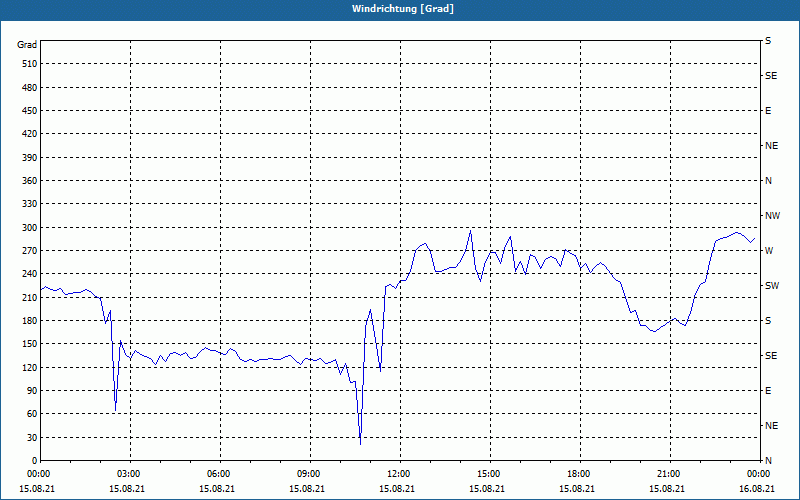Click the SE compass label aligned with 480
800x500 pixels.
pos(771,76)
